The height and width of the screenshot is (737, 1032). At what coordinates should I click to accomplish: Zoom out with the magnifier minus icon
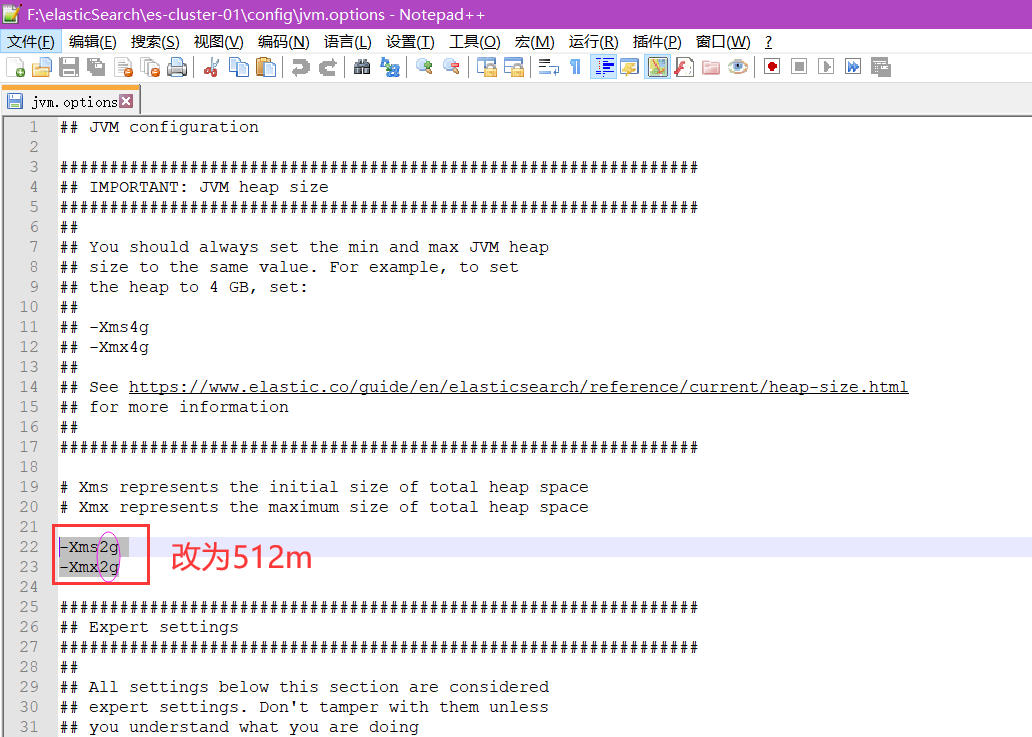(x=452, y=67)
